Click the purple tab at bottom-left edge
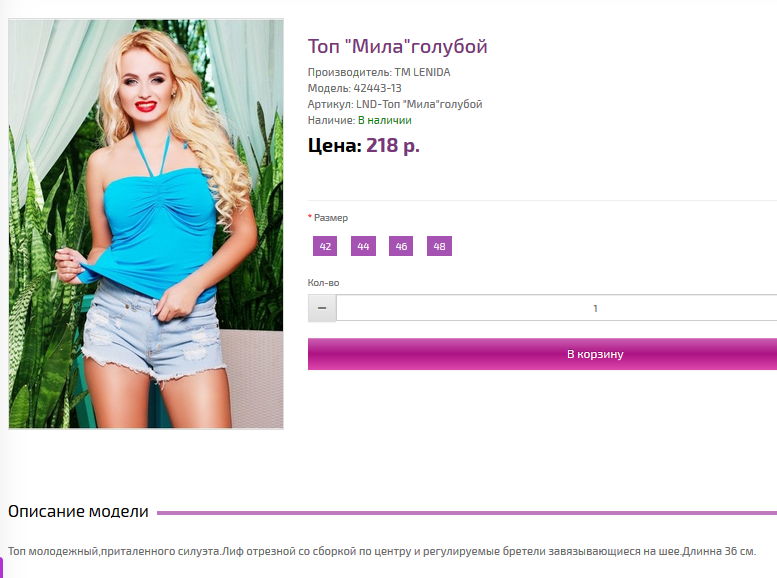 1,568
